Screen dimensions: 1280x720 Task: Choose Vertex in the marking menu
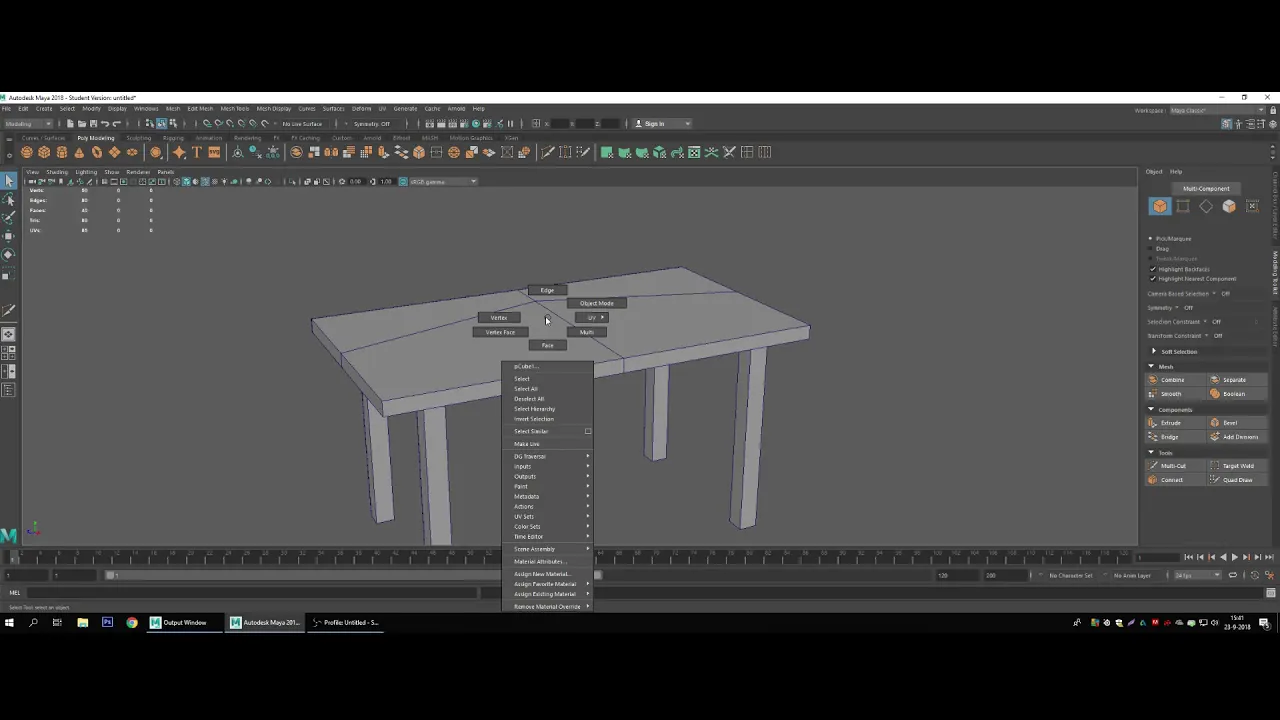click(x=498, y=317)
